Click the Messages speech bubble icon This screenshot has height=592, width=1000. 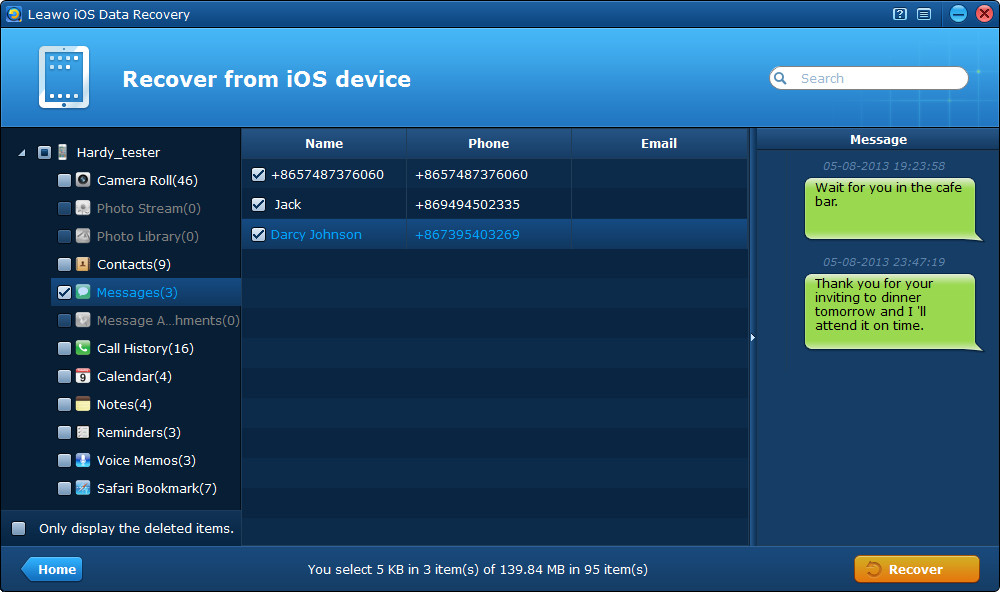click(83, 292)
